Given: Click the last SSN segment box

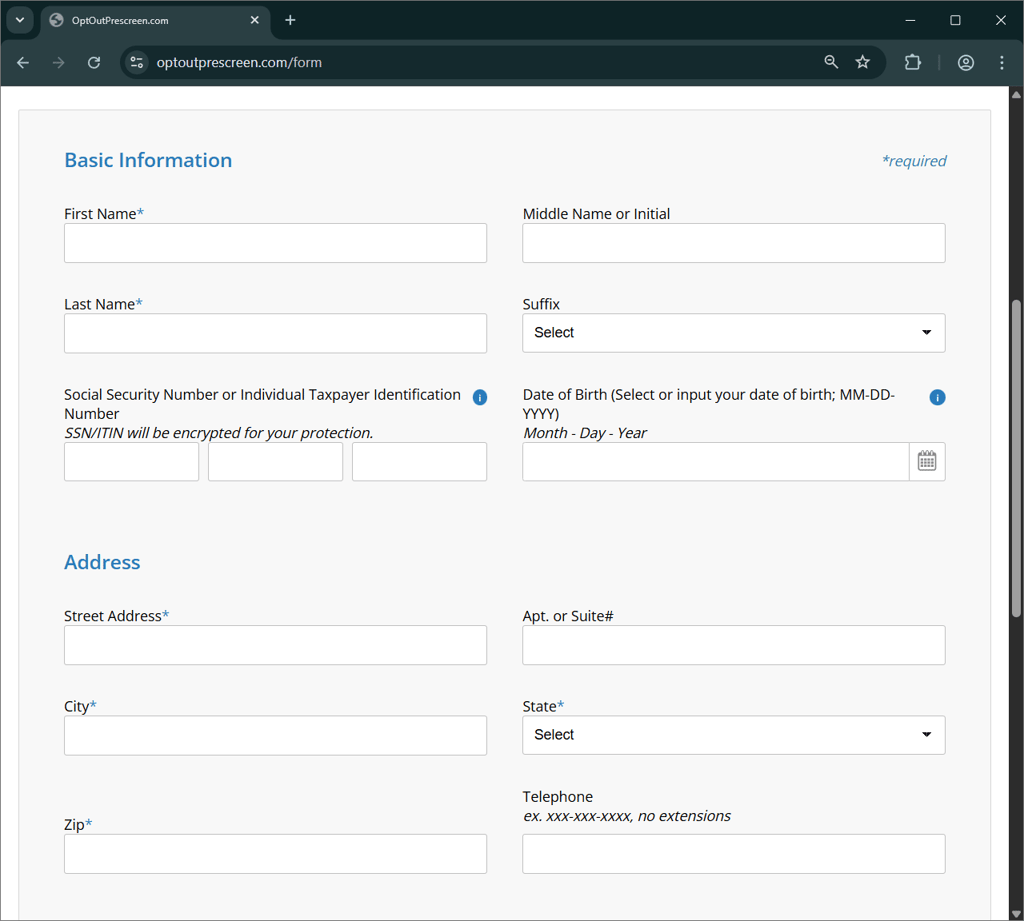Looking at the screenshot, I should (x=419, y=462).
